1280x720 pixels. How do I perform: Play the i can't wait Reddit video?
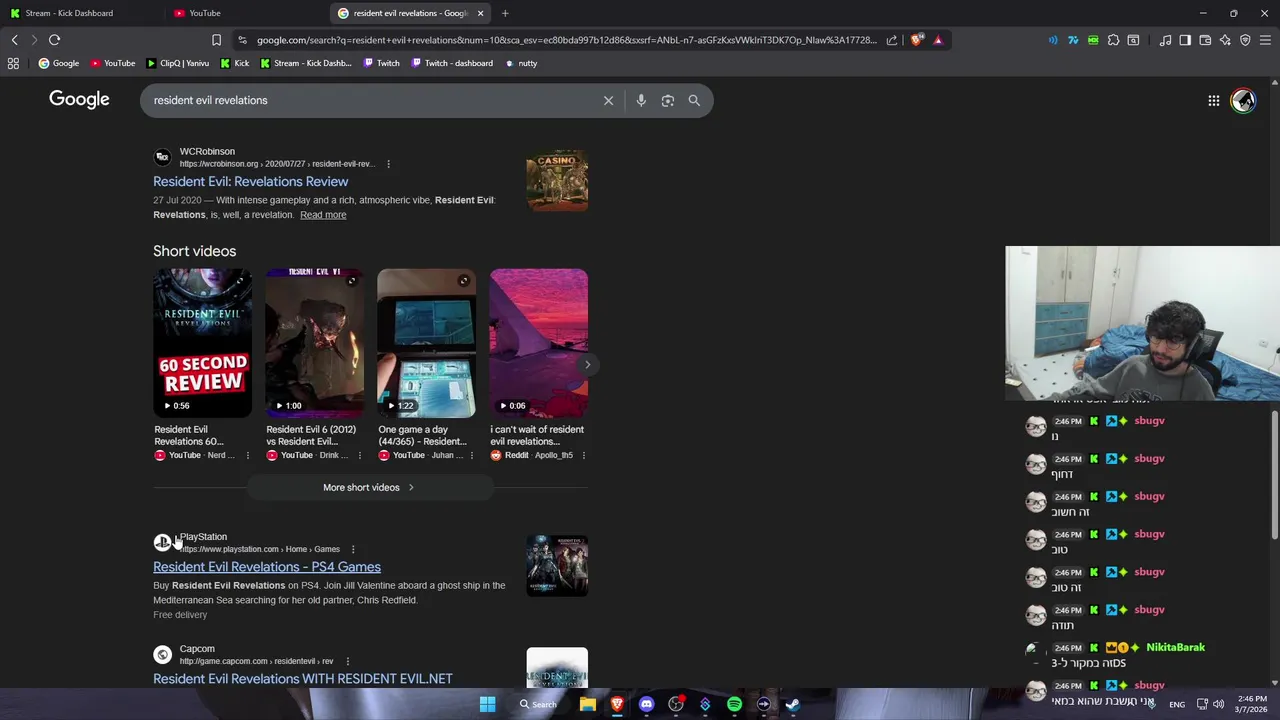pyautogui.click(x=538, y=343)
